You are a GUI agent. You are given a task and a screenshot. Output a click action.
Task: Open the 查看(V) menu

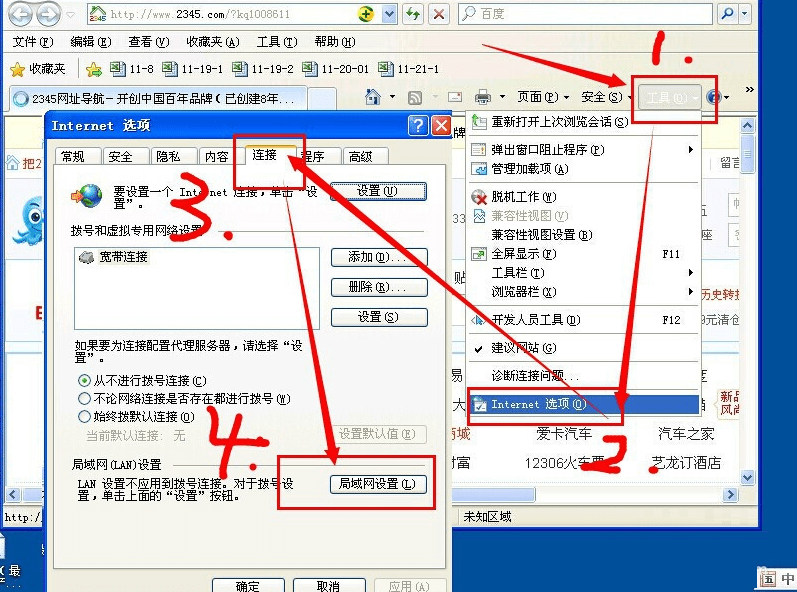(148, 42)
